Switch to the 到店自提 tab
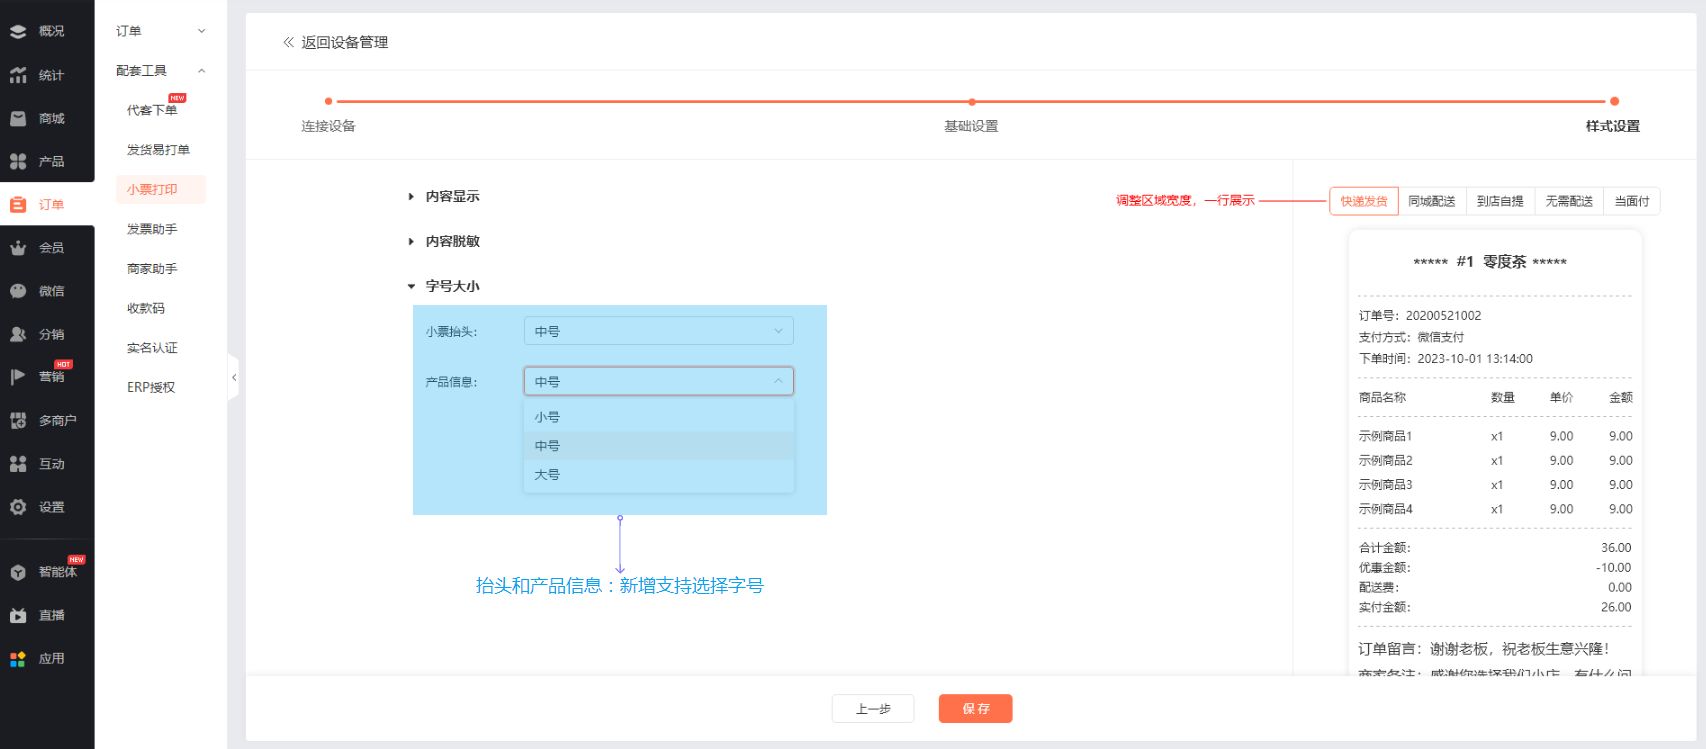This screenshot has width=1706, height=749. point(1499,201)
